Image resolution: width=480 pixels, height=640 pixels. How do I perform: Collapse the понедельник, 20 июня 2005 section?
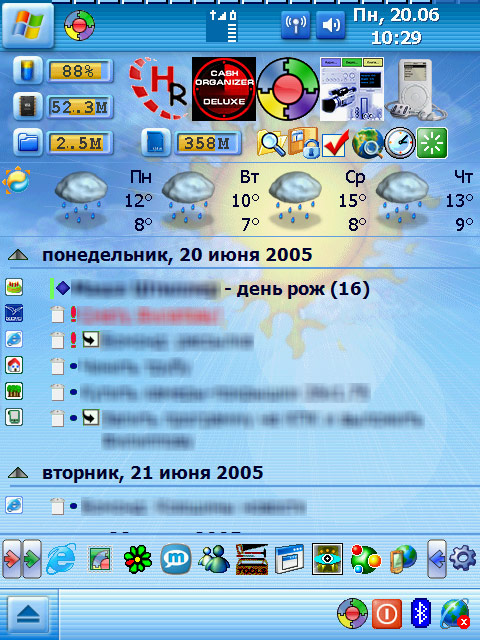(18, 256)
